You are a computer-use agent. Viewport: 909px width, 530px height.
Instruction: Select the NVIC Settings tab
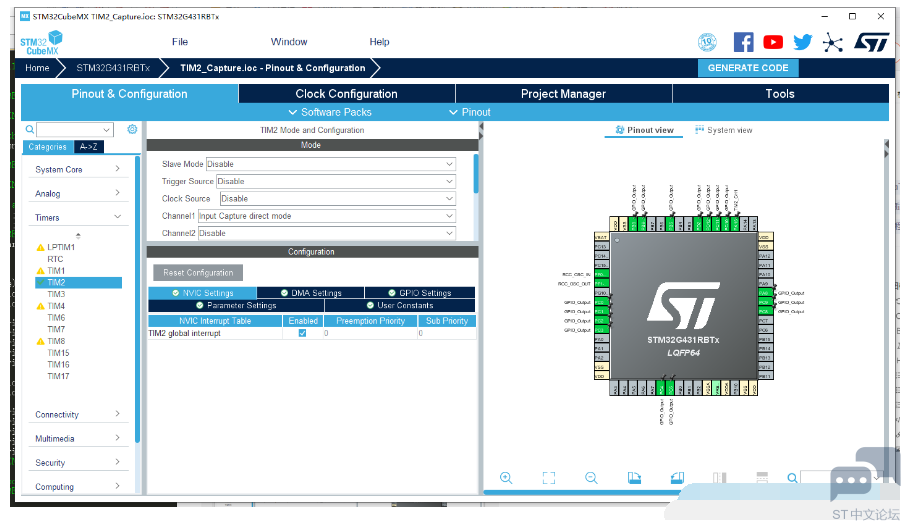tap(202, 293)
